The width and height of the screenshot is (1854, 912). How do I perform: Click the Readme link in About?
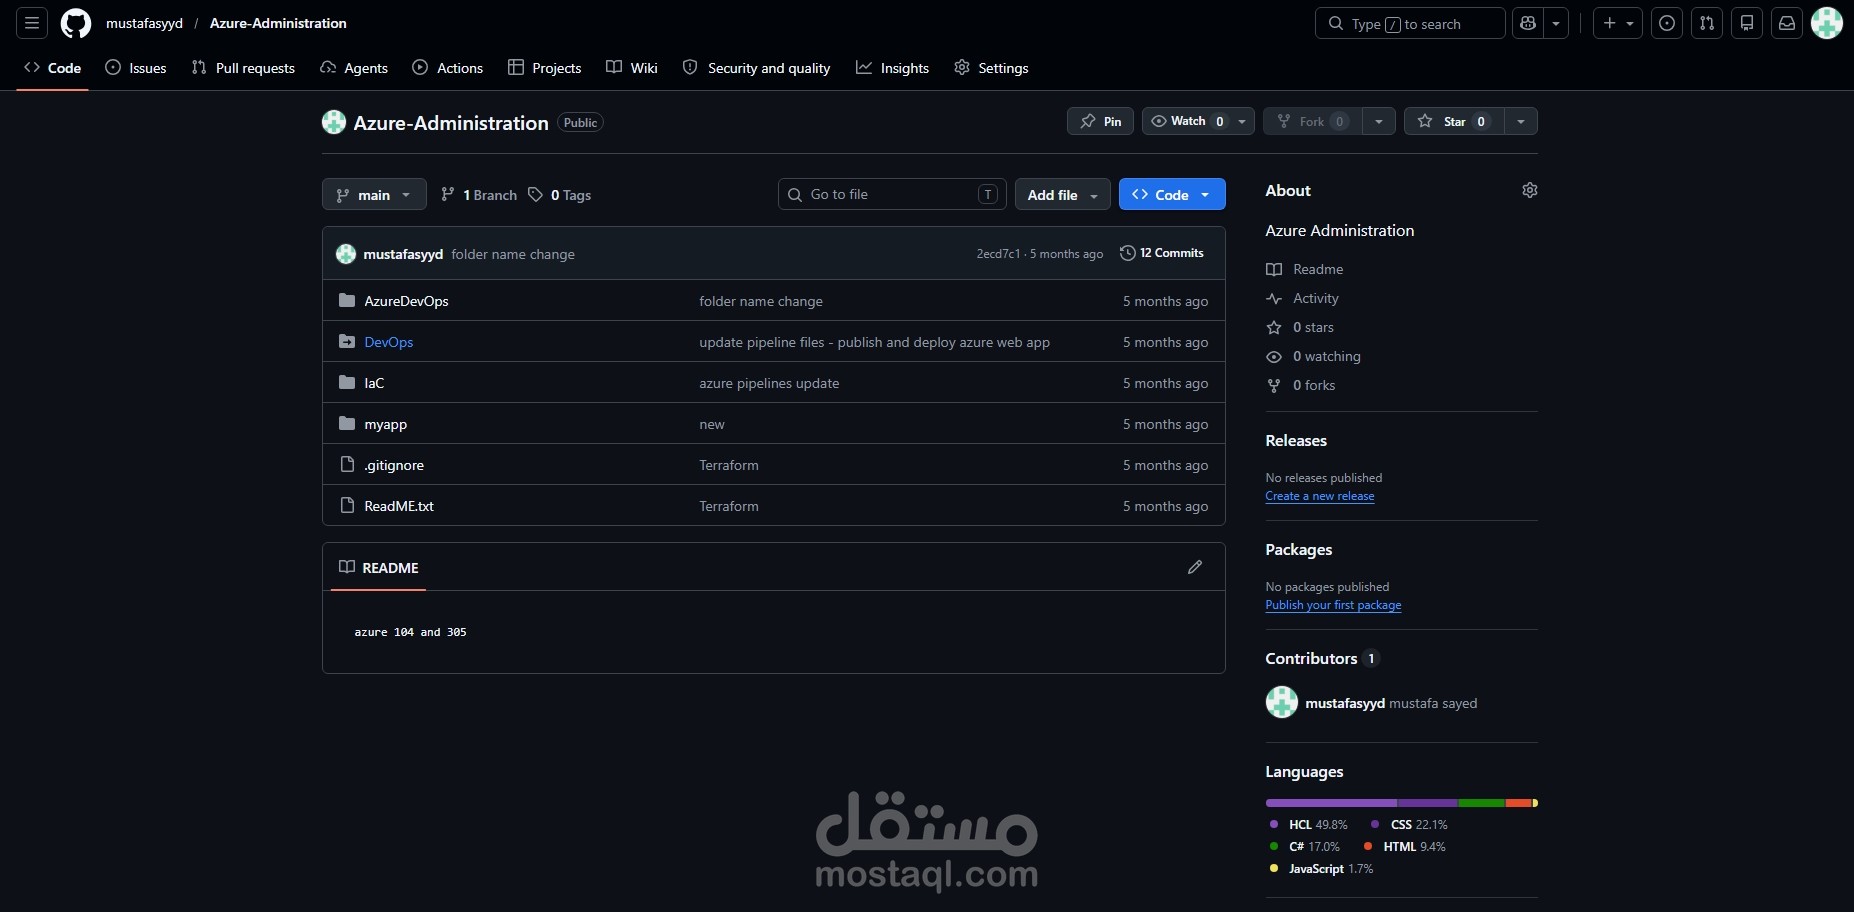pos(1305,269)
